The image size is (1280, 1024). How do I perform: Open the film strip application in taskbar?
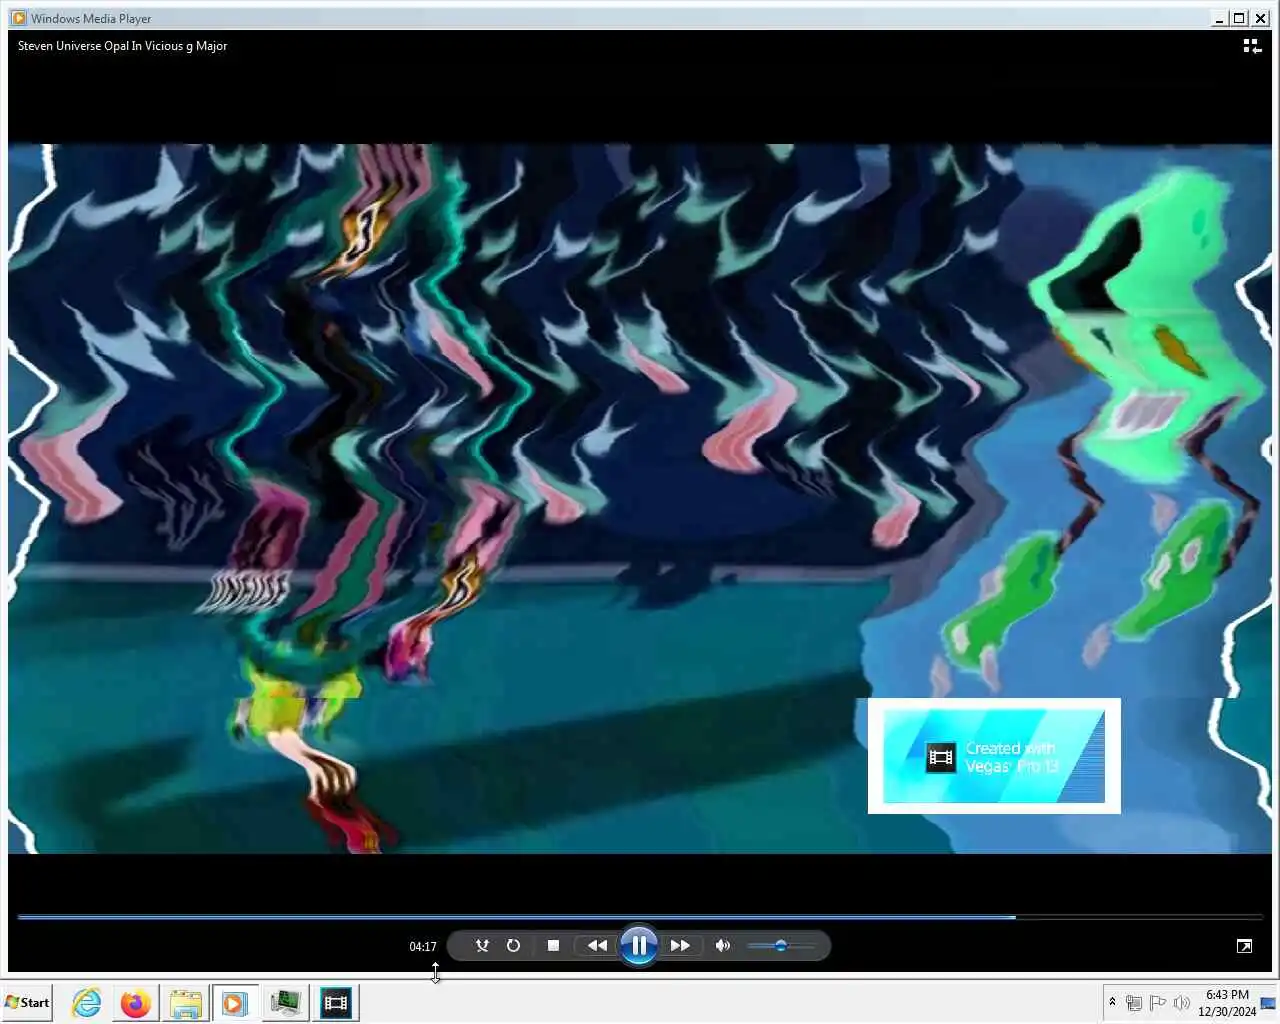(336, 1002)
